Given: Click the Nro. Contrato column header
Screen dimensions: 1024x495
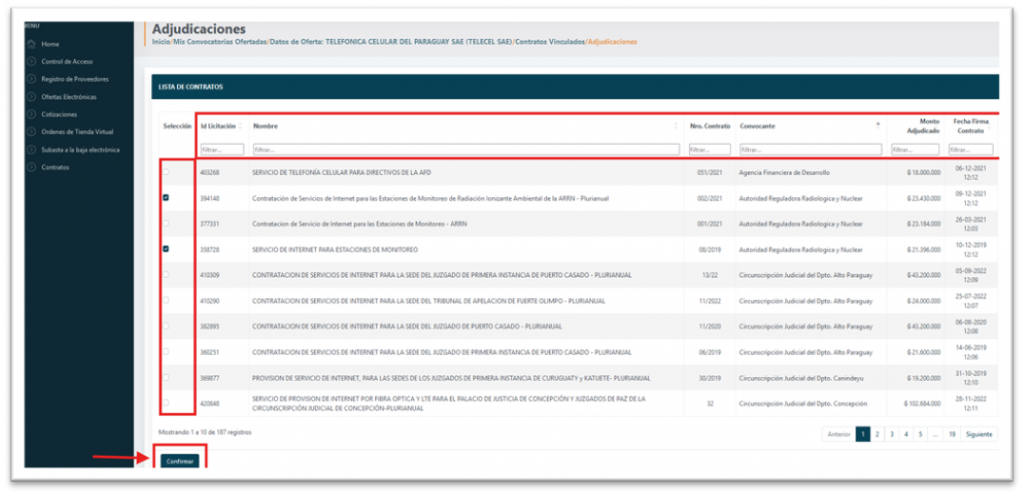Looking at the screenshot, I should tap(710, 125).
